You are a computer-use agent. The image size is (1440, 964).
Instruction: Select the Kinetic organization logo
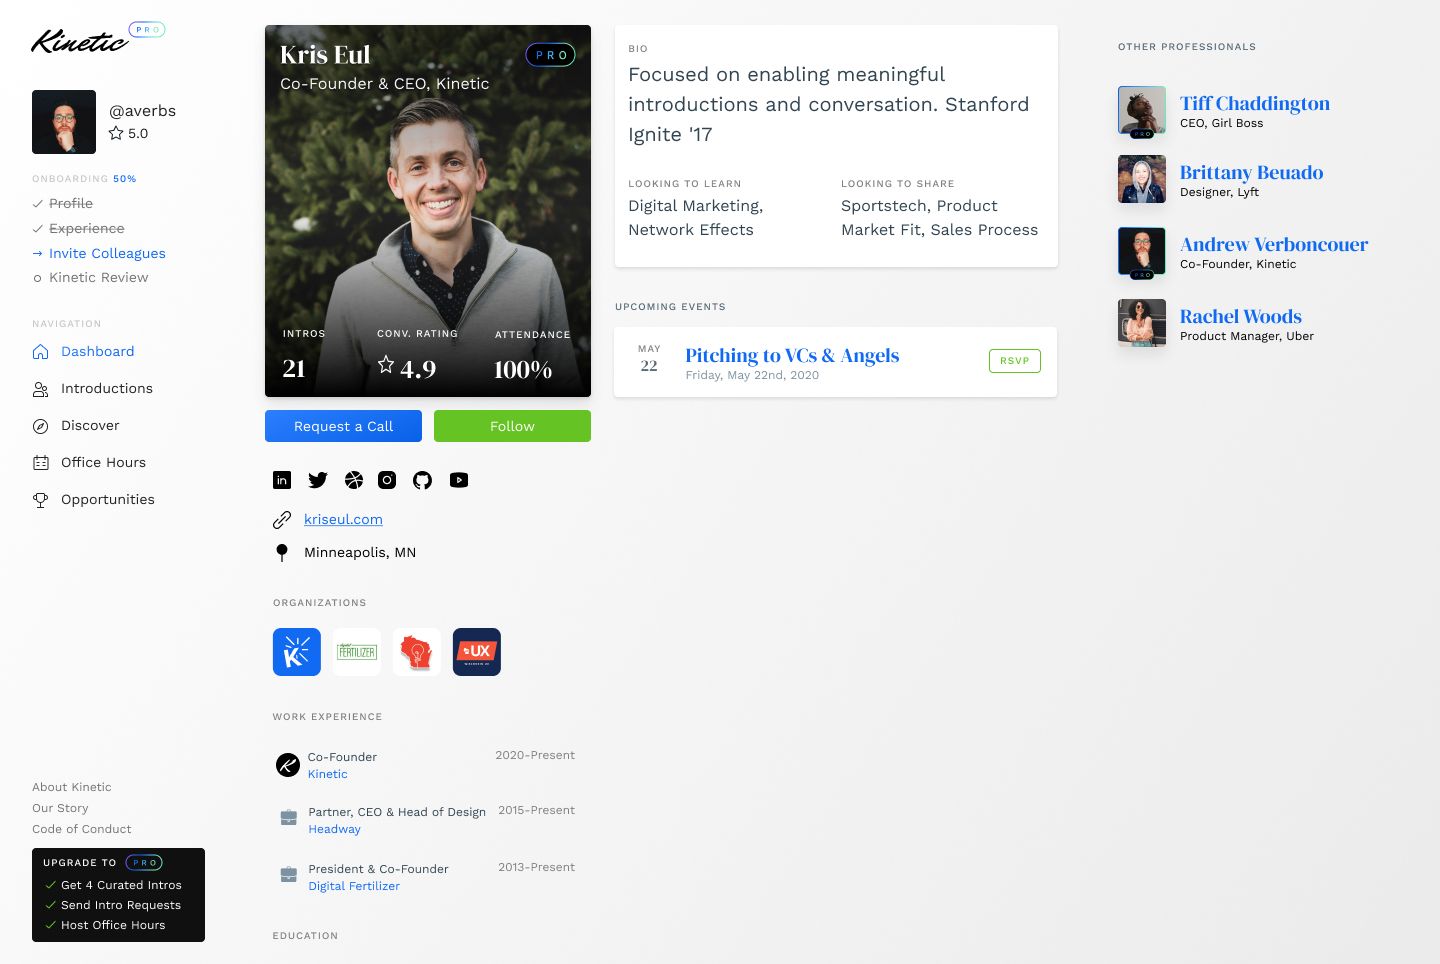(x=297, y=652)
